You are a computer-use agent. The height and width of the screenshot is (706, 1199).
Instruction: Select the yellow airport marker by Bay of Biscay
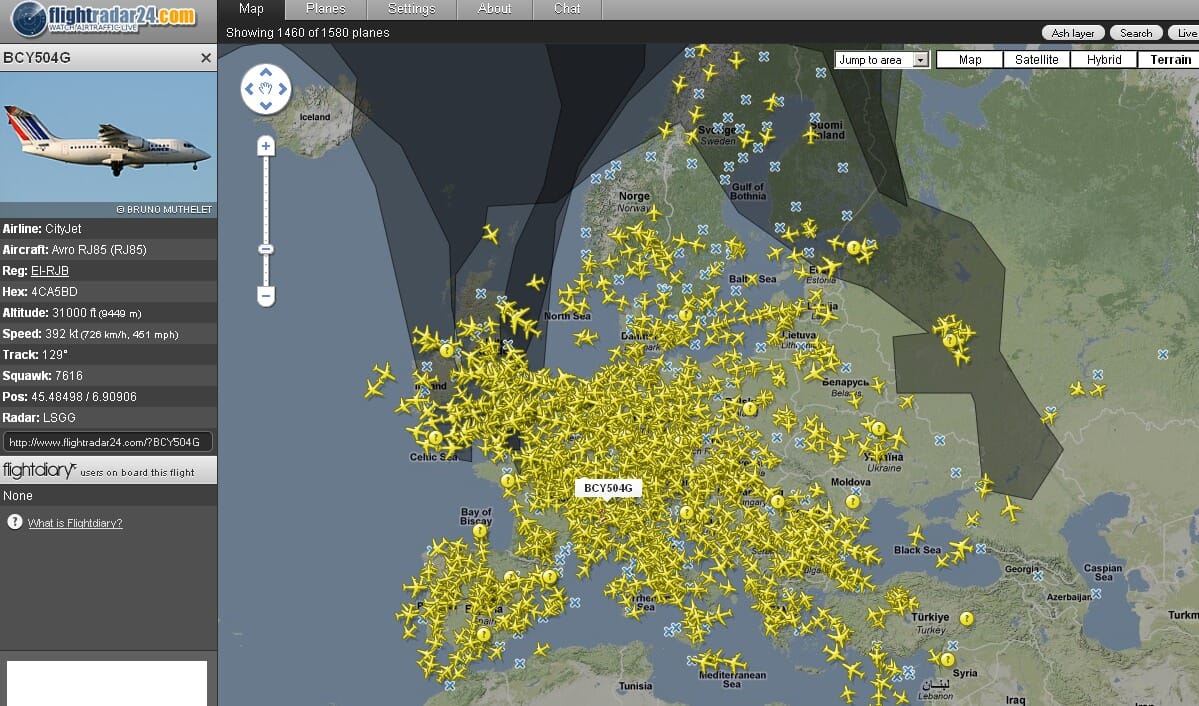pyautogui.click(x=479, y=530)
